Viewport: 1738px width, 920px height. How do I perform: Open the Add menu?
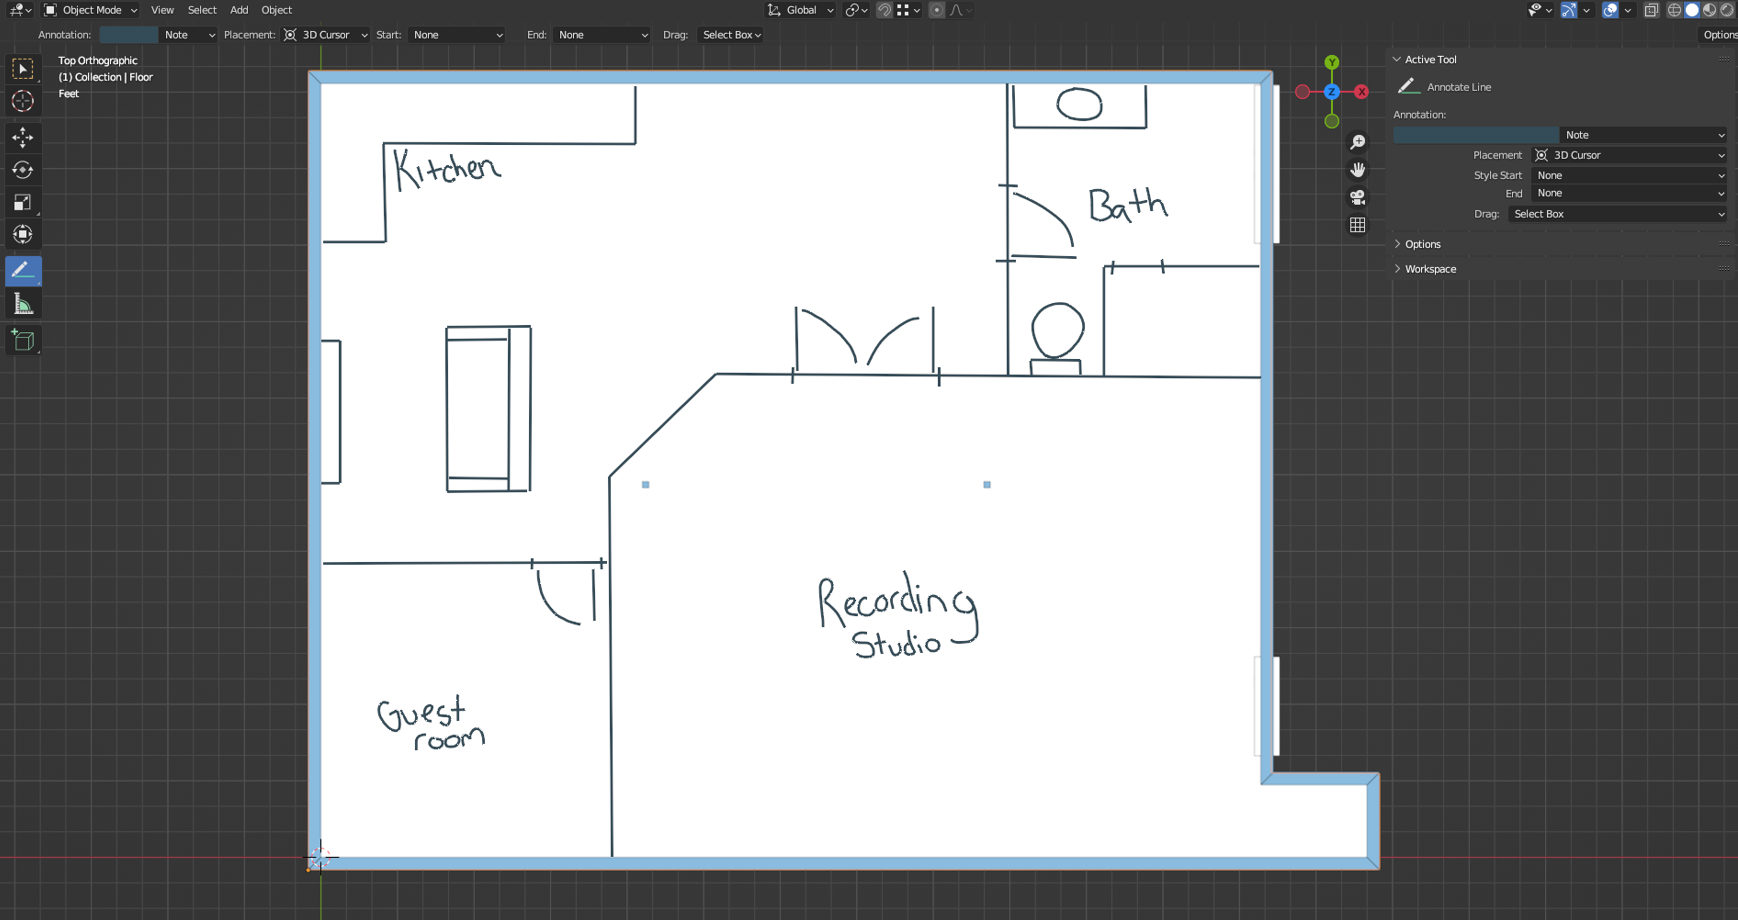[x=239, y=10]
